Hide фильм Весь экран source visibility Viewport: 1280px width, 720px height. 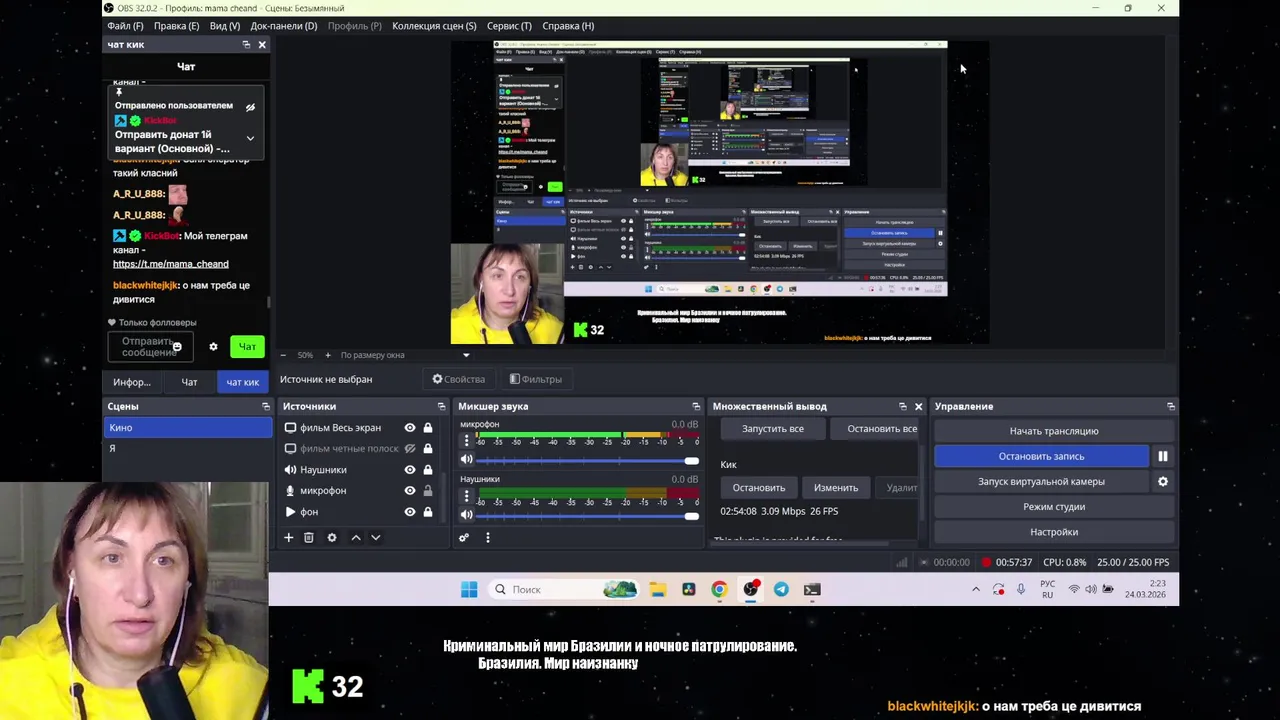(x=410, y=428)
